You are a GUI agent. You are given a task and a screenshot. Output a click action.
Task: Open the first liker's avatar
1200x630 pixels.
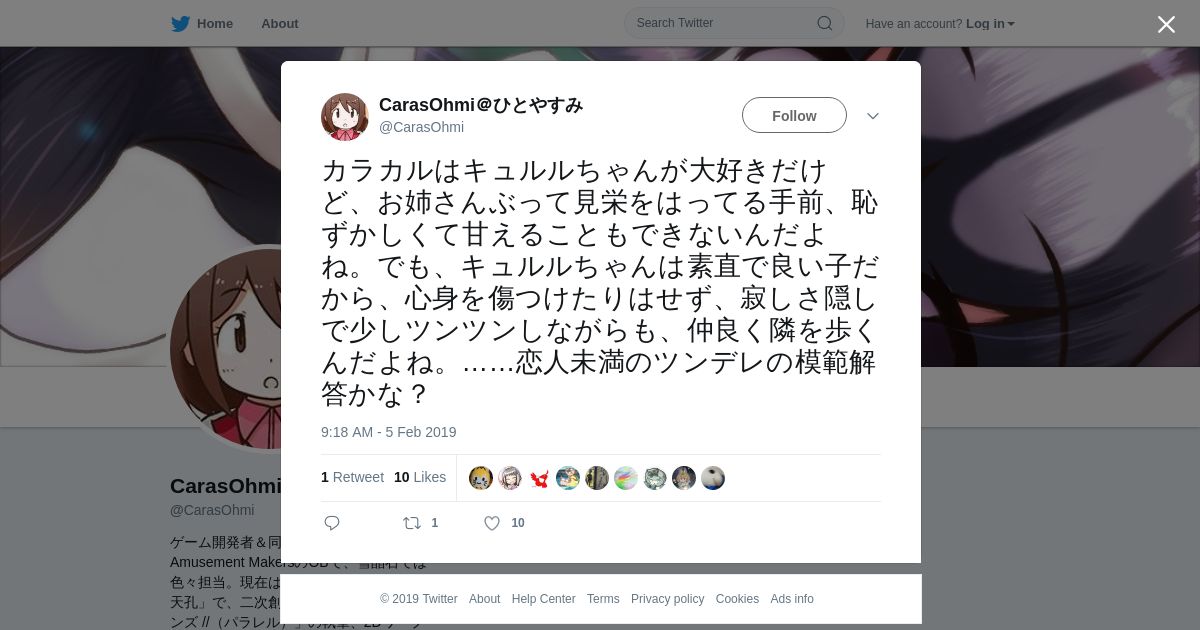[x=481, y=478]
